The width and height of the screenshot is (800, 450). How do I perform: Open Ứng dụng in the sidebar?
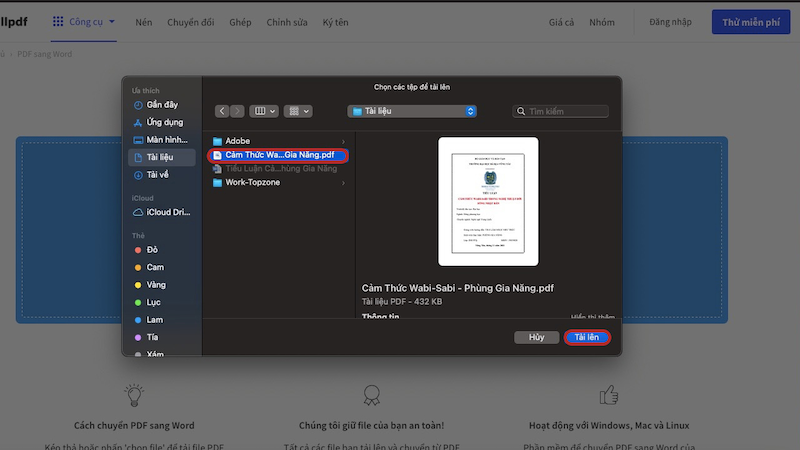click(162, 122)
